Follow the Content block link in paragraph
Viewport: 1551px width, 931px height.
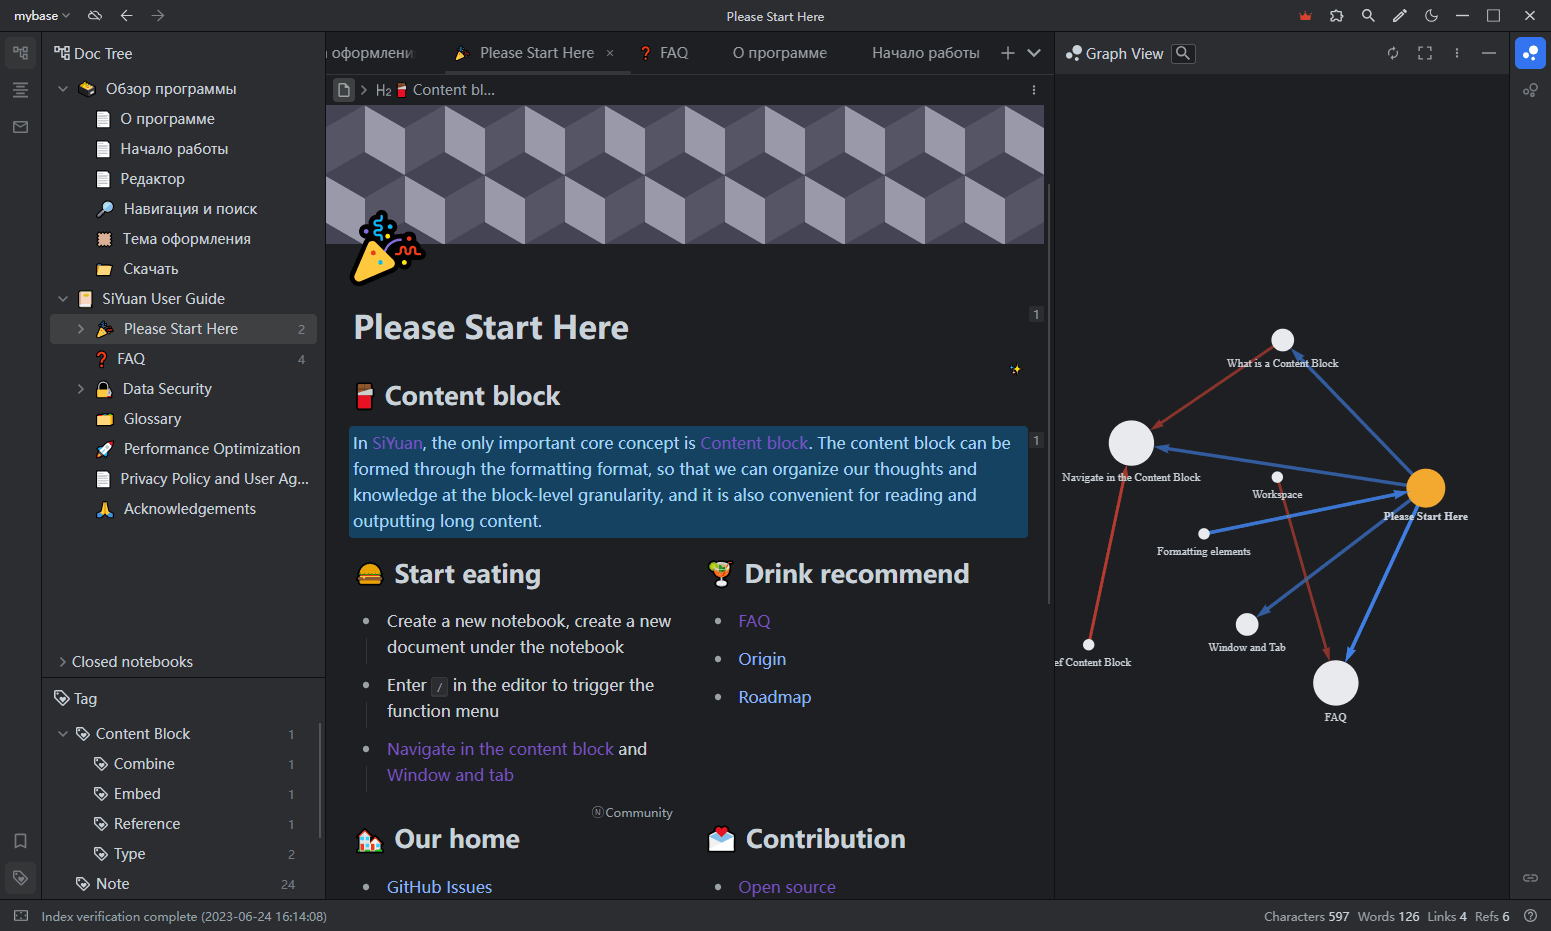754,443
